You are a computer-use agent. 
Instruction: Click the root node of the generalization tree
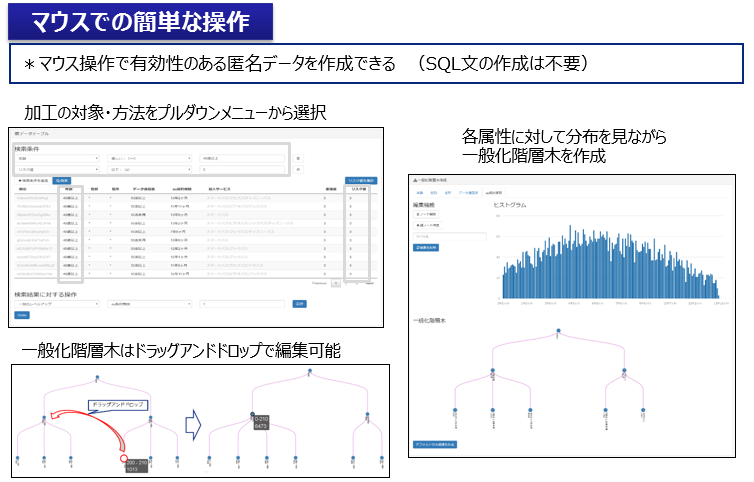(x=559, y=331)
